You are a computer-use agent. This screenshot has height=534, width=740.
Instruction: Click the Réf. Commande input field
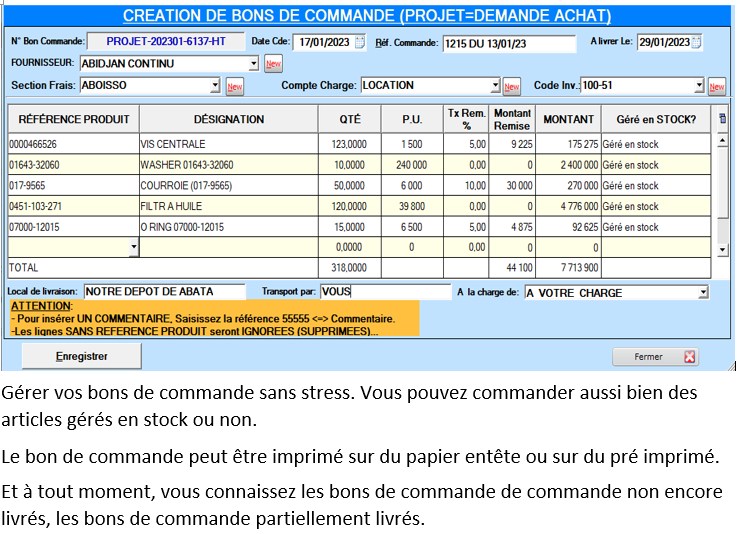(x=509, y=44)
